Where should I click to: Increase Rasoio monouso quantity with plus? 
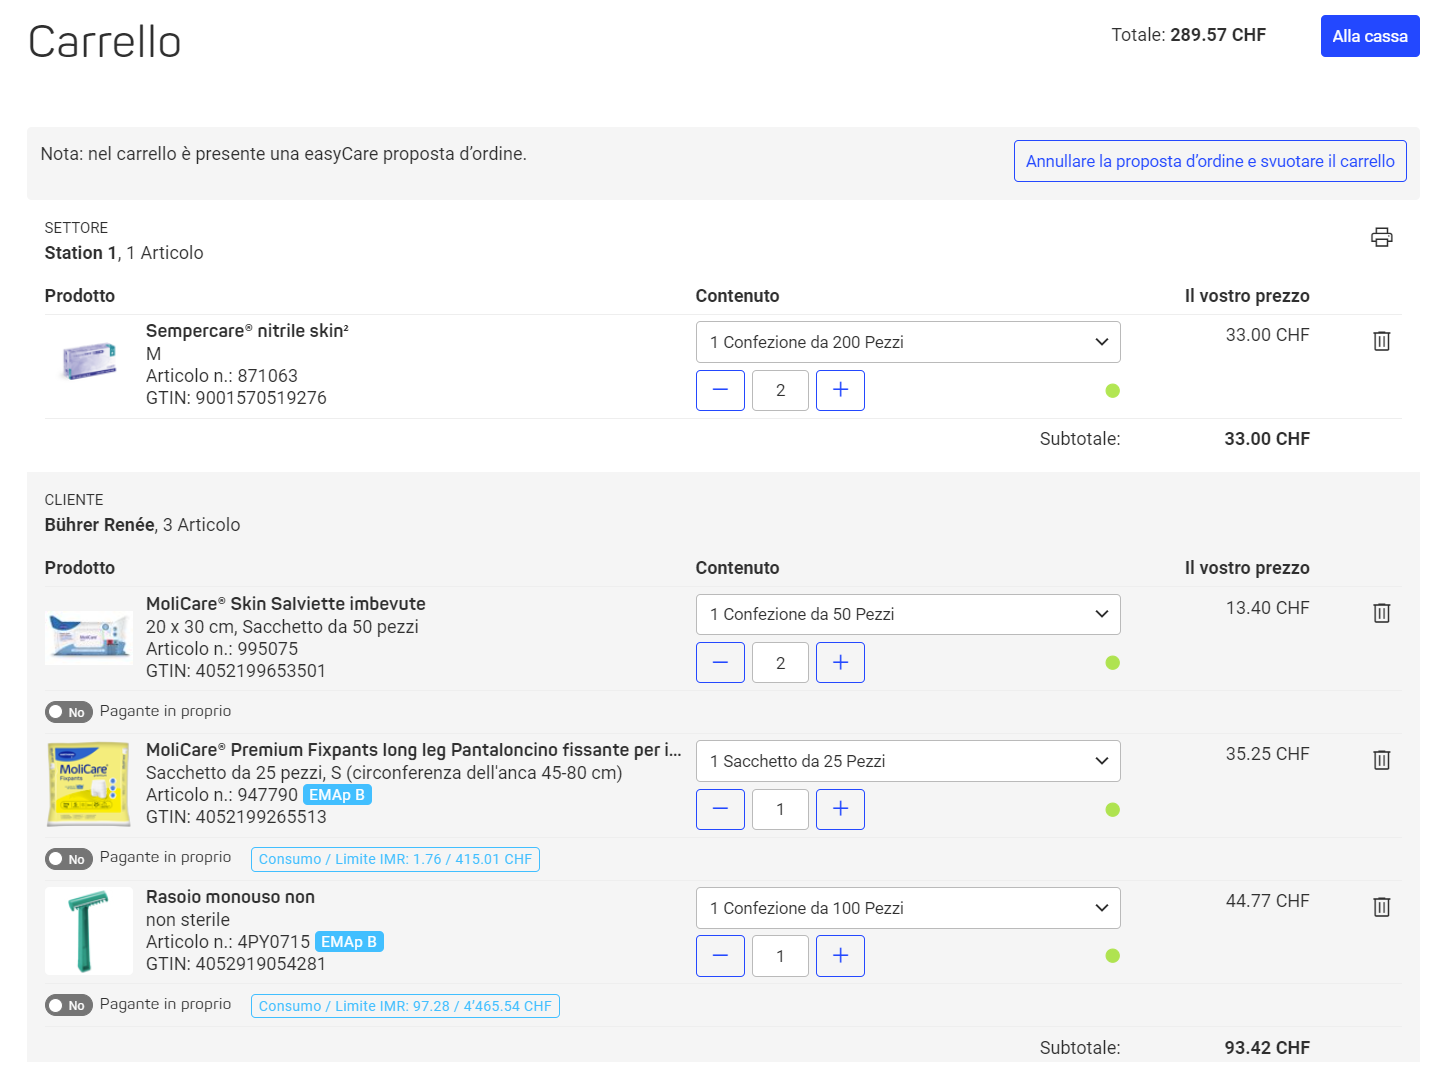pyautogui.click(x=840, y=956)
